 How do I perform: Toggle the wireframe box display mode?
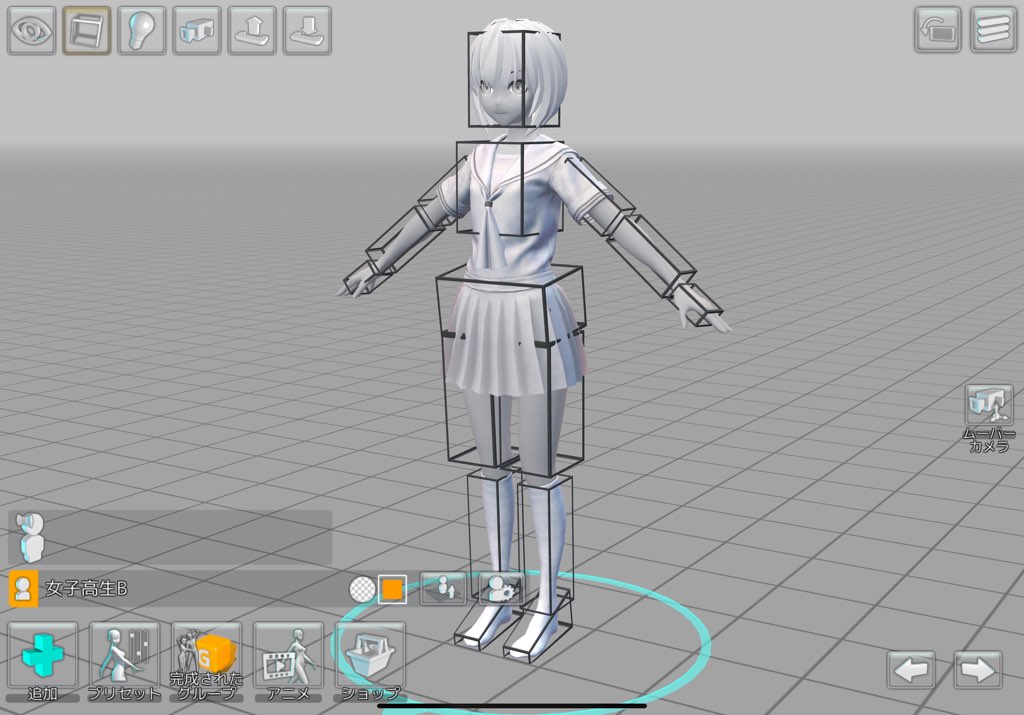click(87, 31)
